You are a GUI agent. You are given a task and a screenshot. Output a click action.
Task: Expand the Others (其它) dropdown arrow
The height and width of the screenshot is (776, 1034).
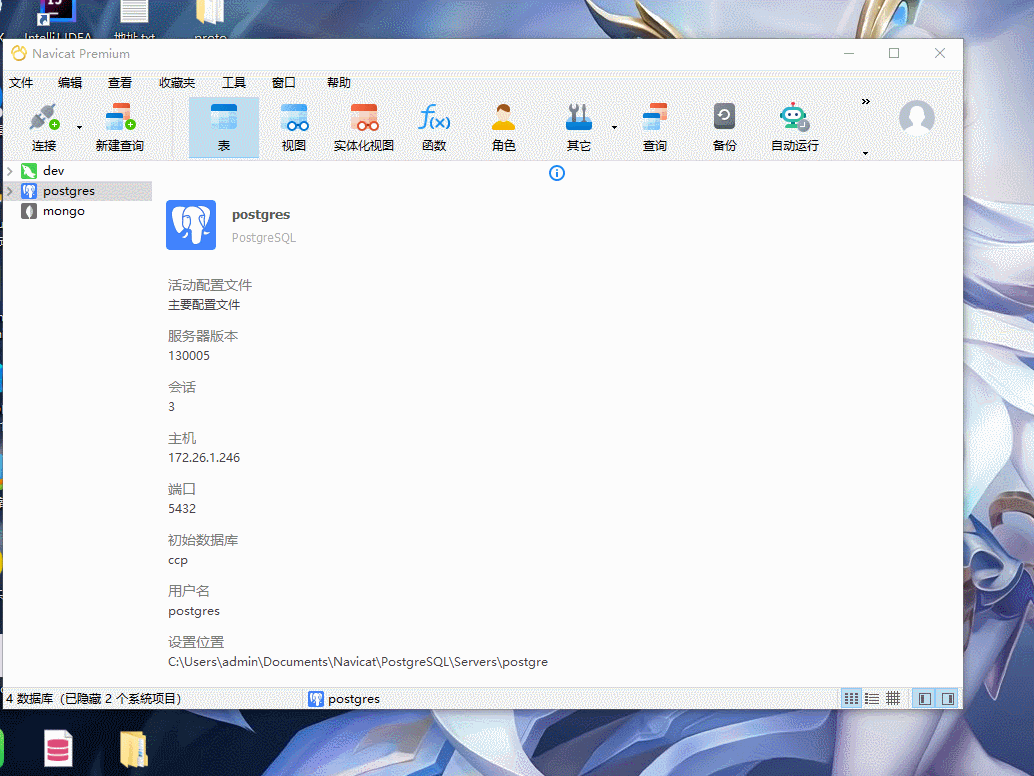coord(614,127)
